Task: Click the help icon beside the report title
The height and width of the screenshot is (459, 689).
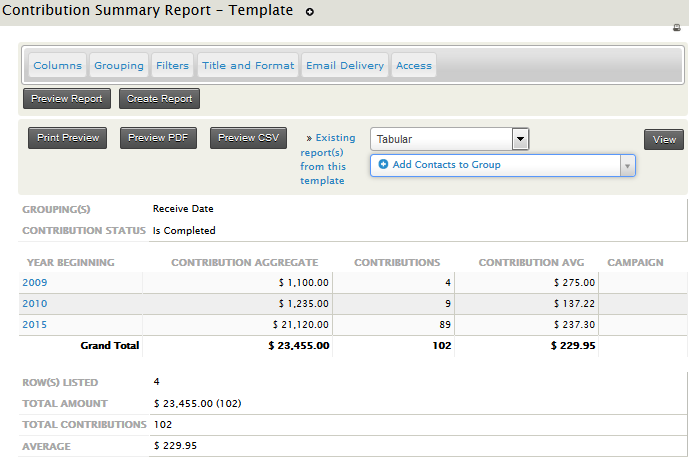Action: (x=310, y=12)
